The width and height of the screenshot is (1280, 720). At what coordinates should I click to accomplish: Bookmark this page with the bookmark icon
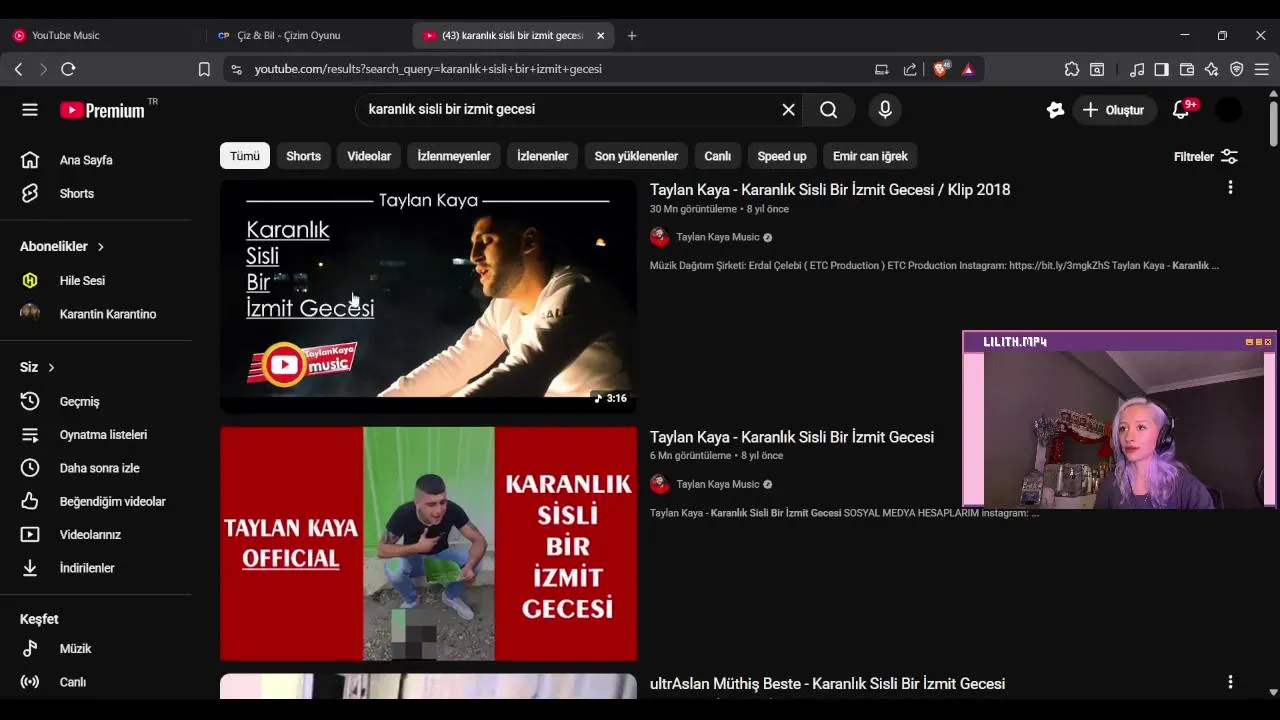coord(204,69)
